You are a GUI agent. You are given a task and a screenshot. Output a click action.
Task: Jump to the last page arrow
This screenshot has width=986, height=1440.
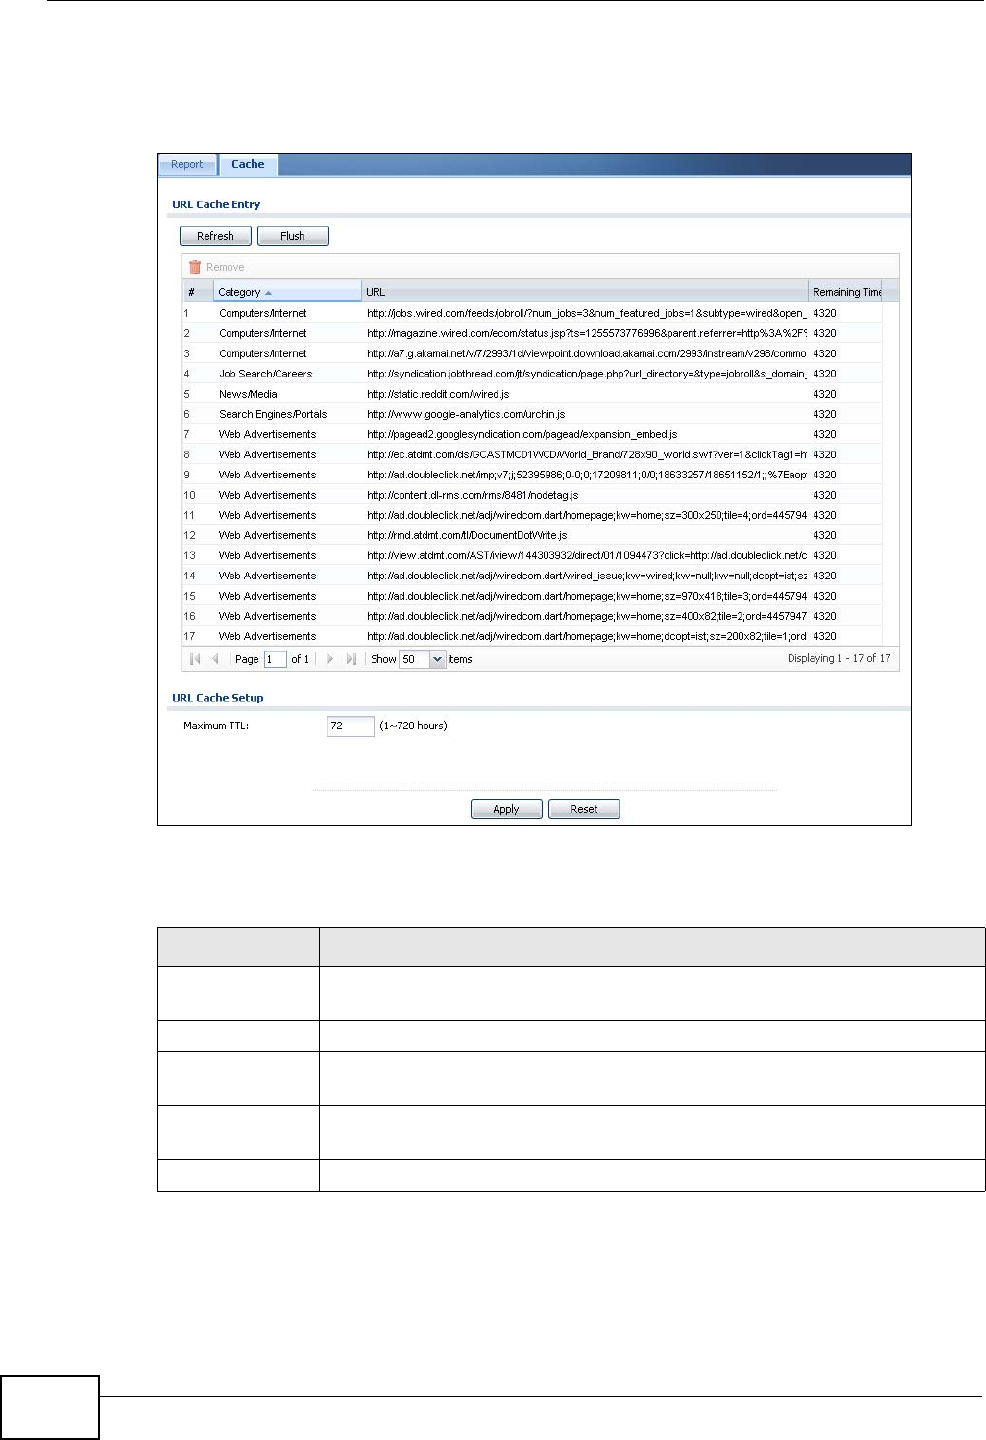point(351,659)
